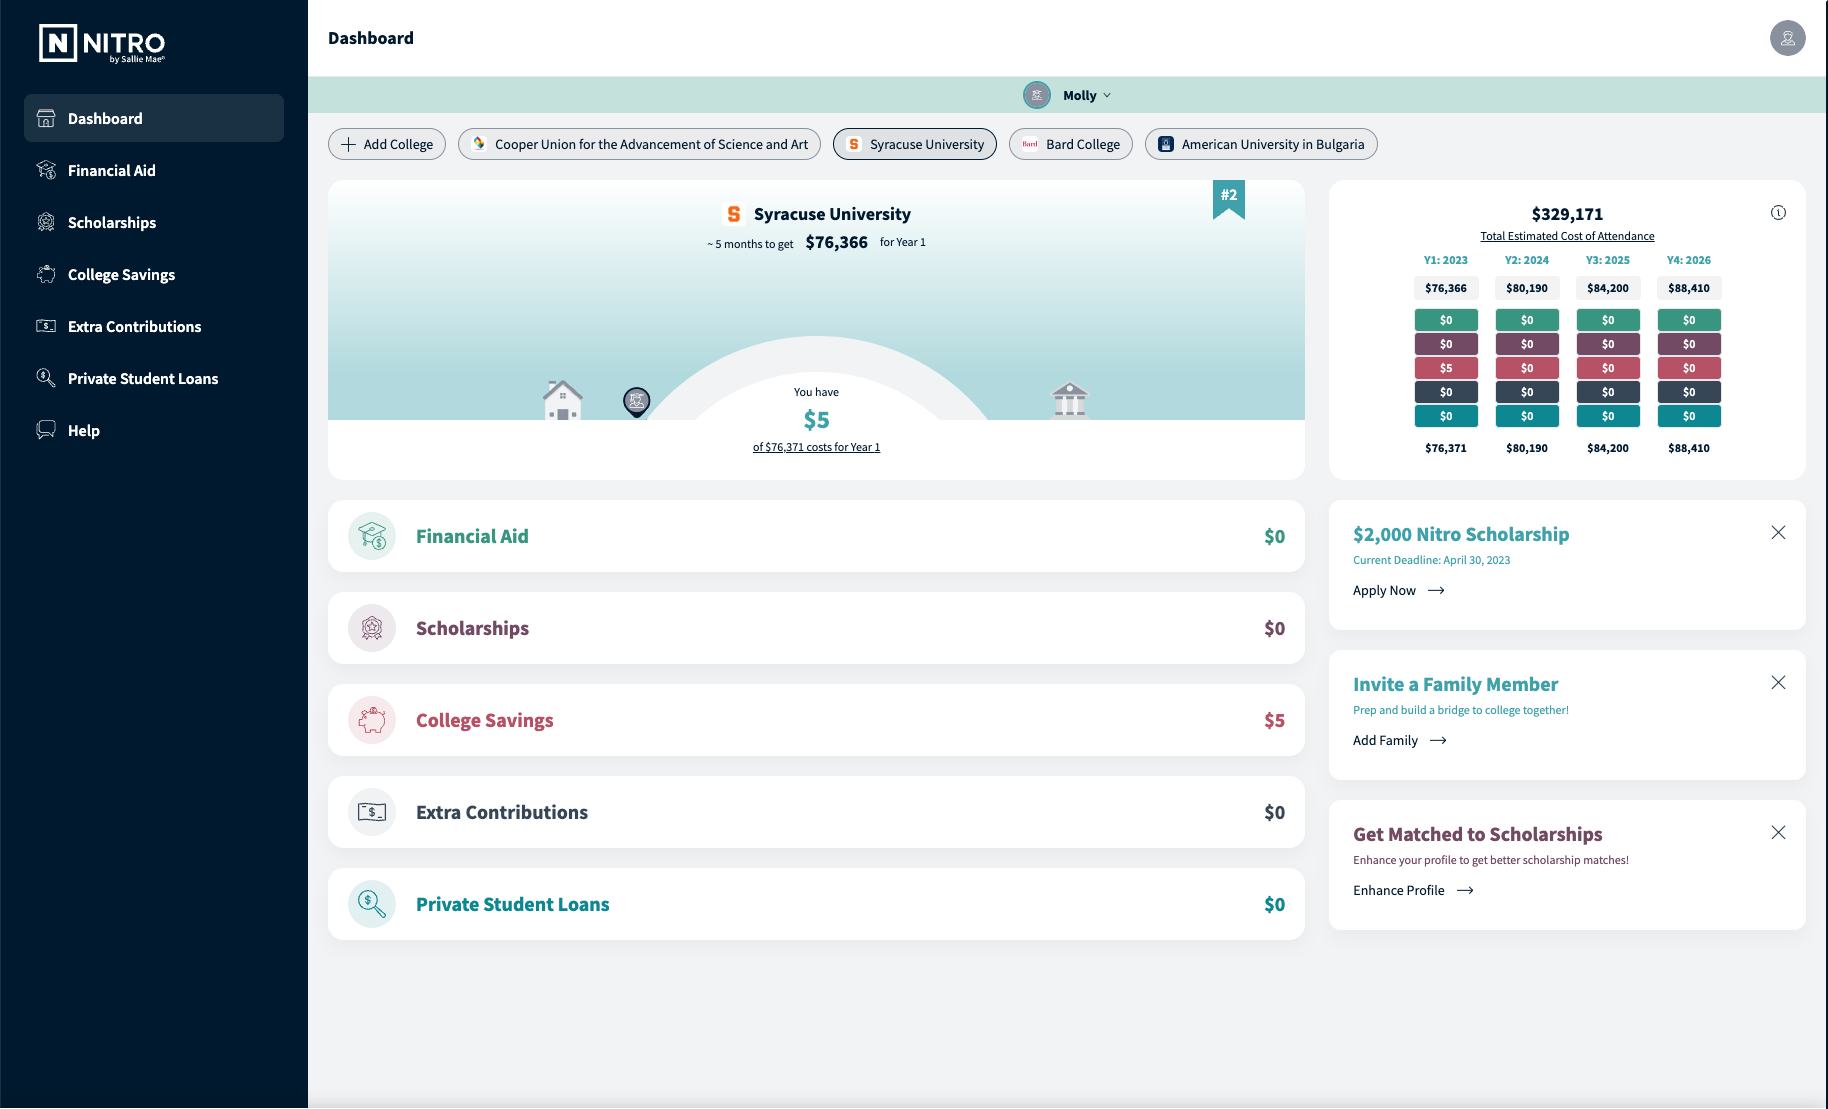
Task: Click the Financial Aid sidebar icon
Action: [46, 170]
